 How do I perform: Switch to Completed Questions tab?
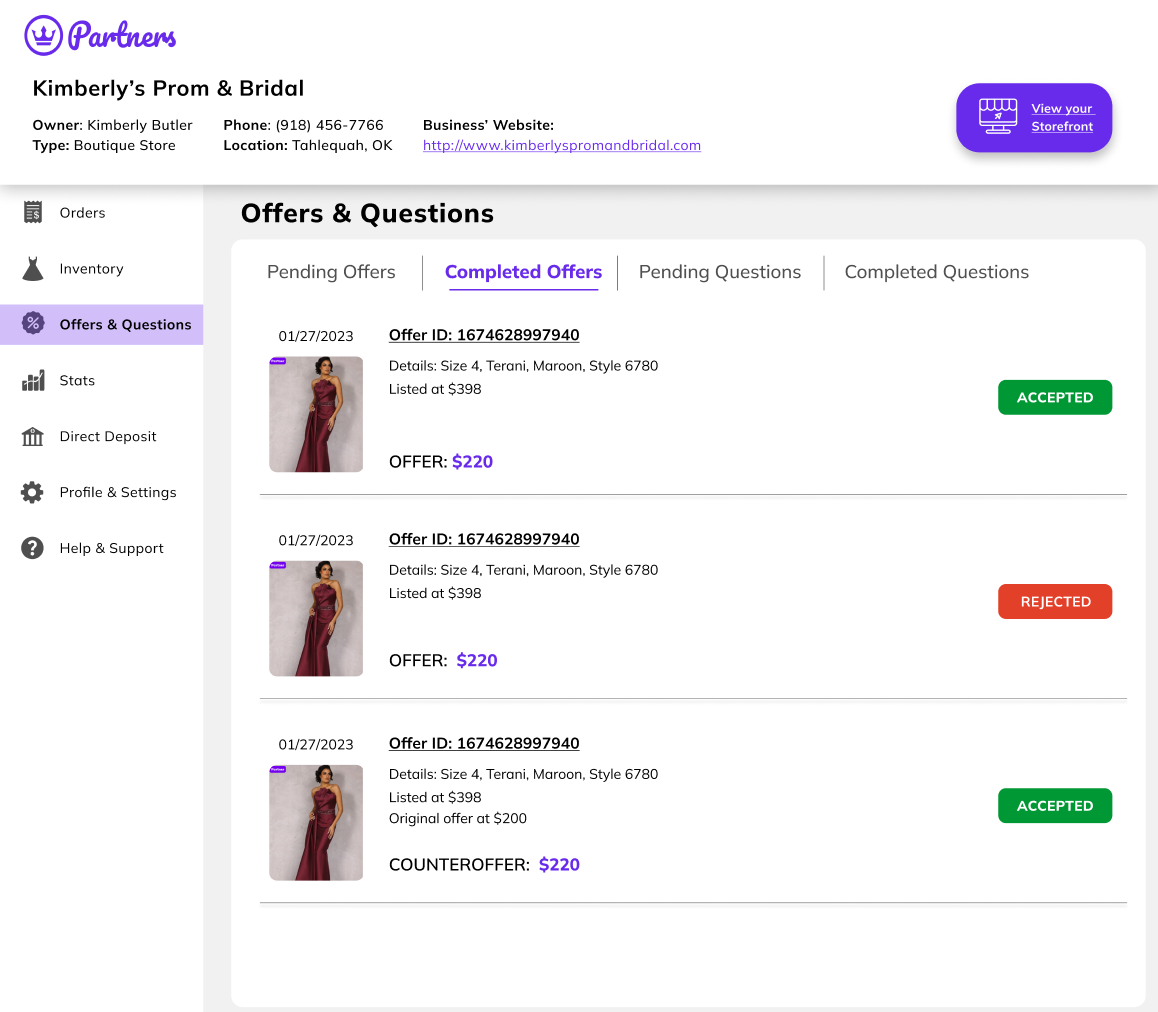point(936,272)
